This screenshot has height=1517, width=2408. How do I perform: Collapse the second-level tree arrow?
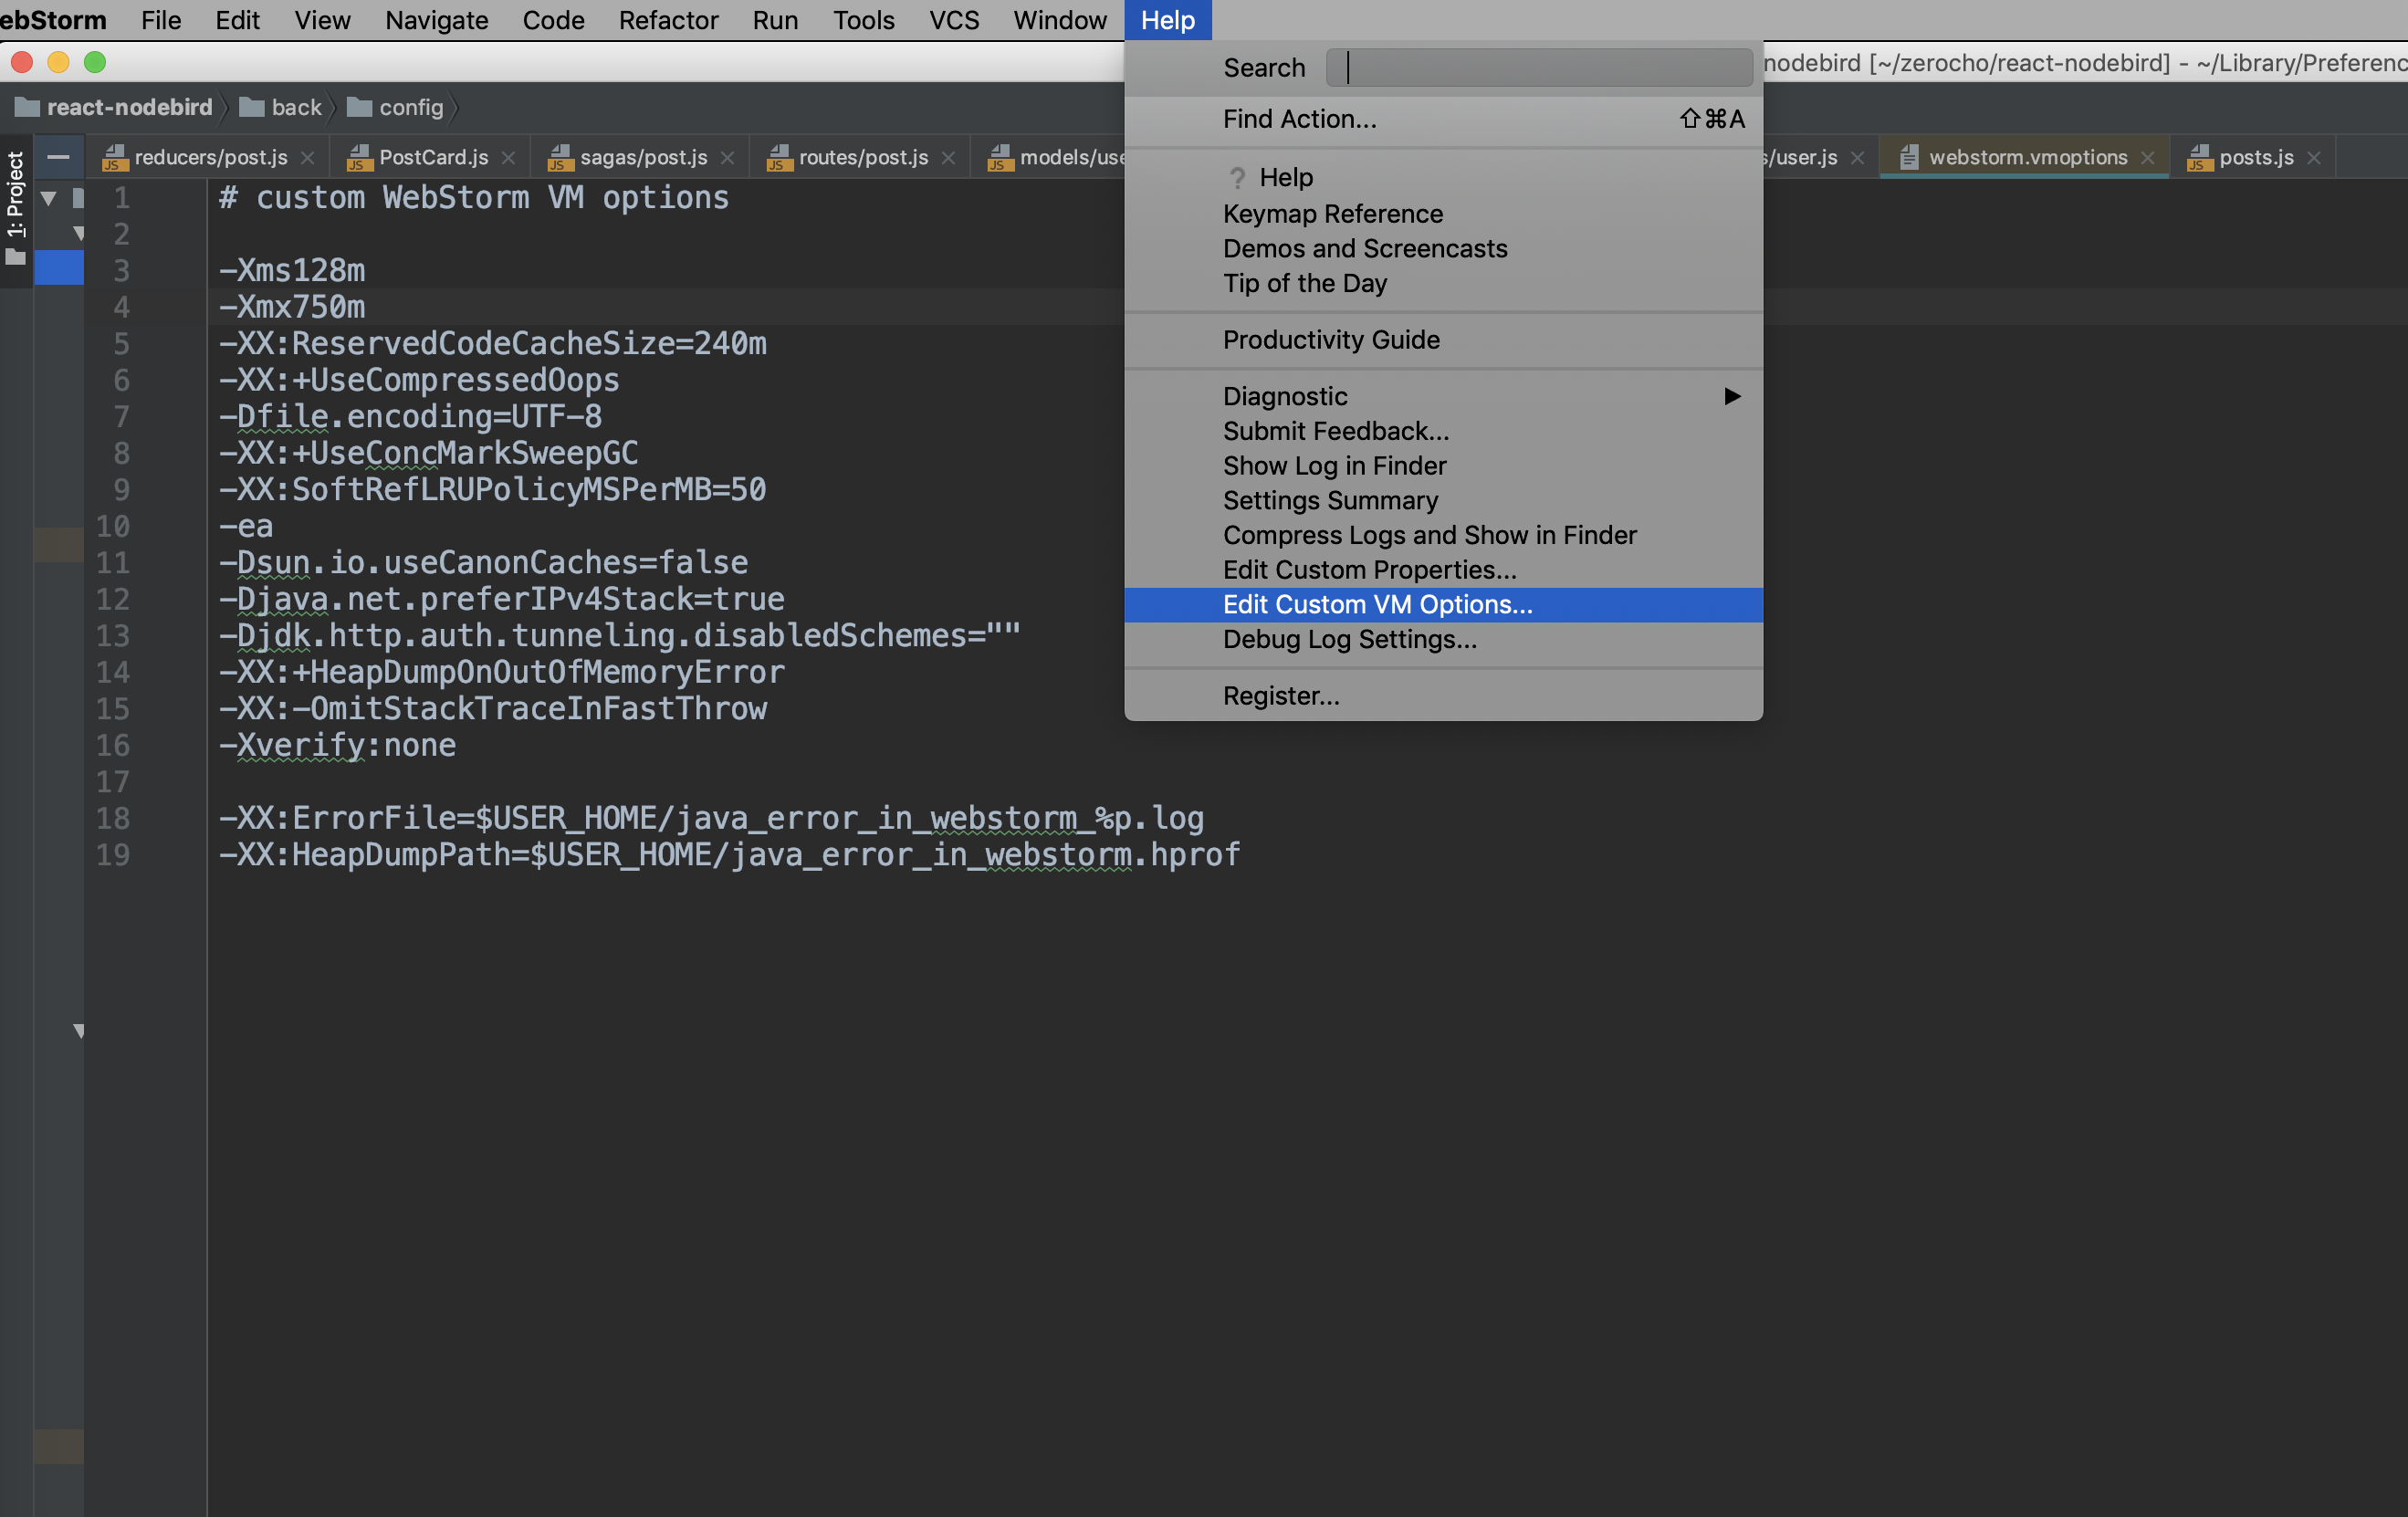pos(78,234)
